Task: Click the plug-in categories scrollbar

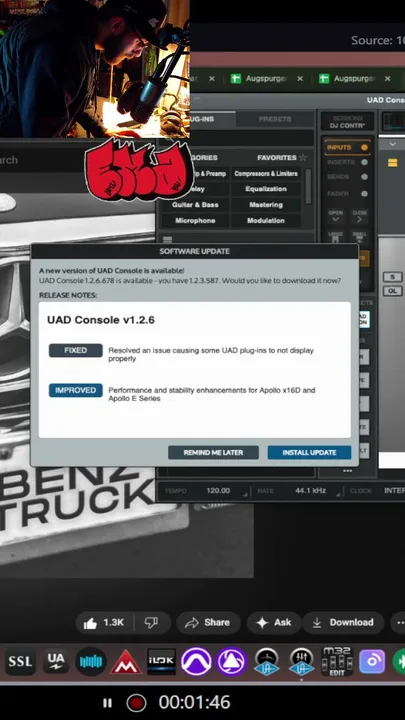Action: 309,186
